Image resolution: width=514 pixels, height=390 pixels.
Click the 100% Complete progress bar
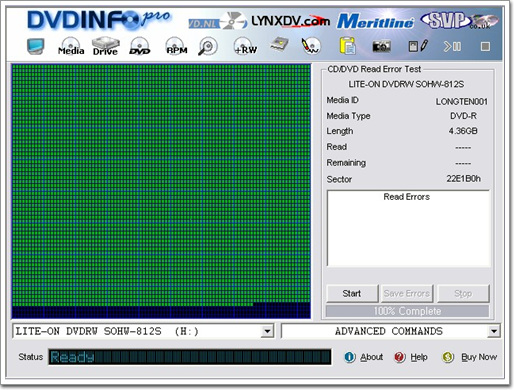[x=407, y=311]
